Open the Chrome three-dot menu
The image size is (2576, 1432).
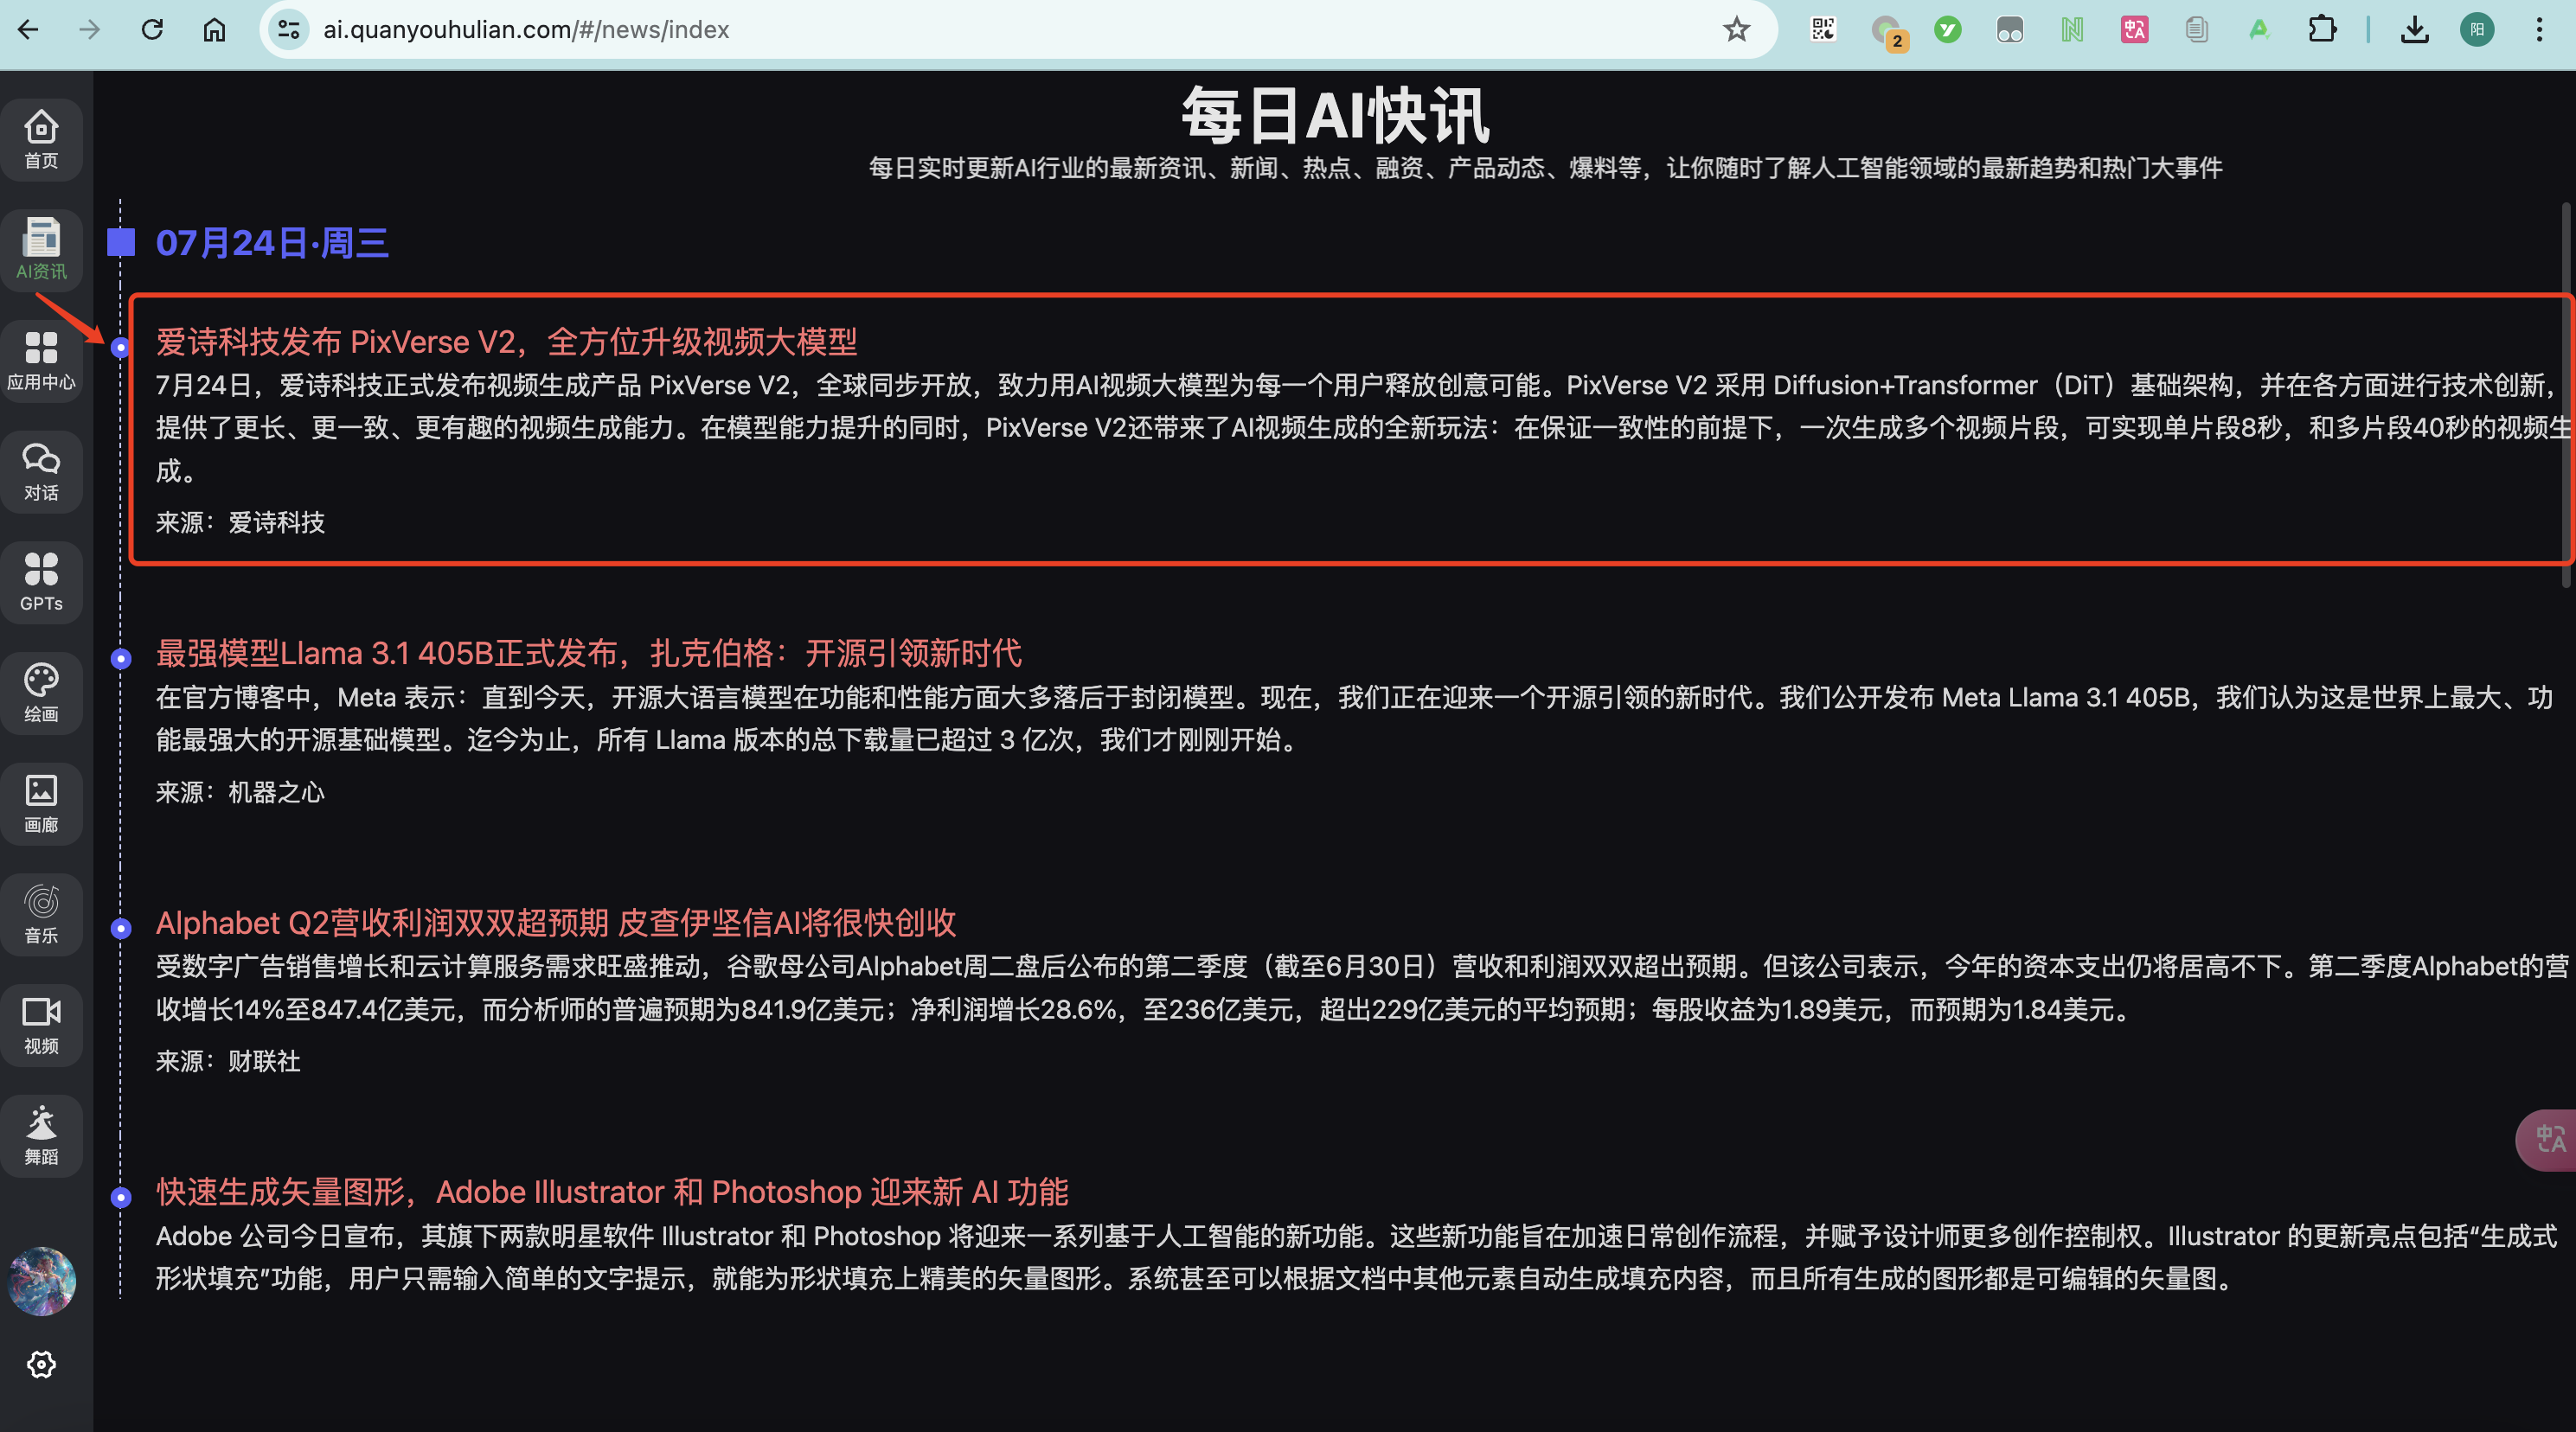[2539, 29]
